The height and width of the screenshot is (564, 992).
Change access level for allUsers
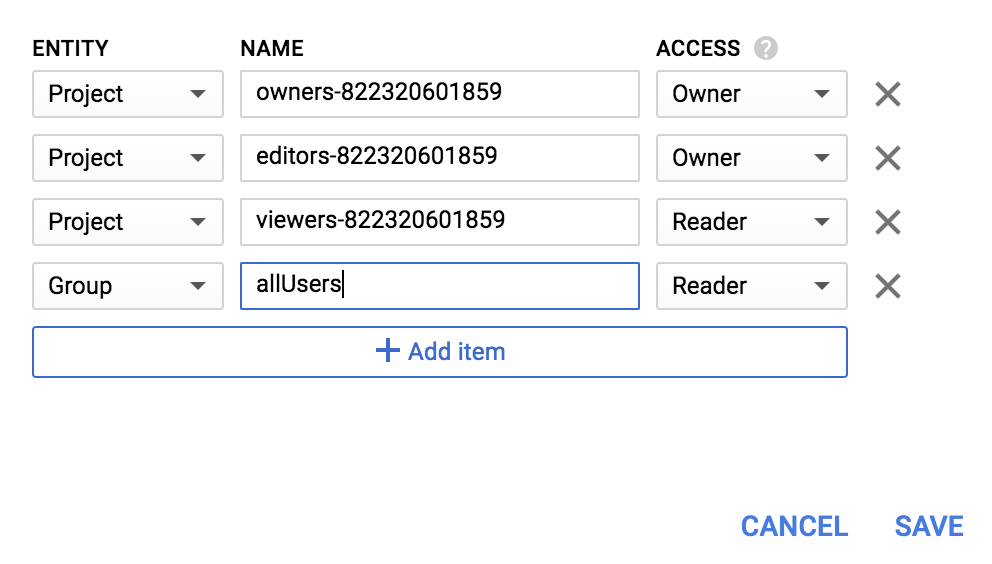[751, 286]
